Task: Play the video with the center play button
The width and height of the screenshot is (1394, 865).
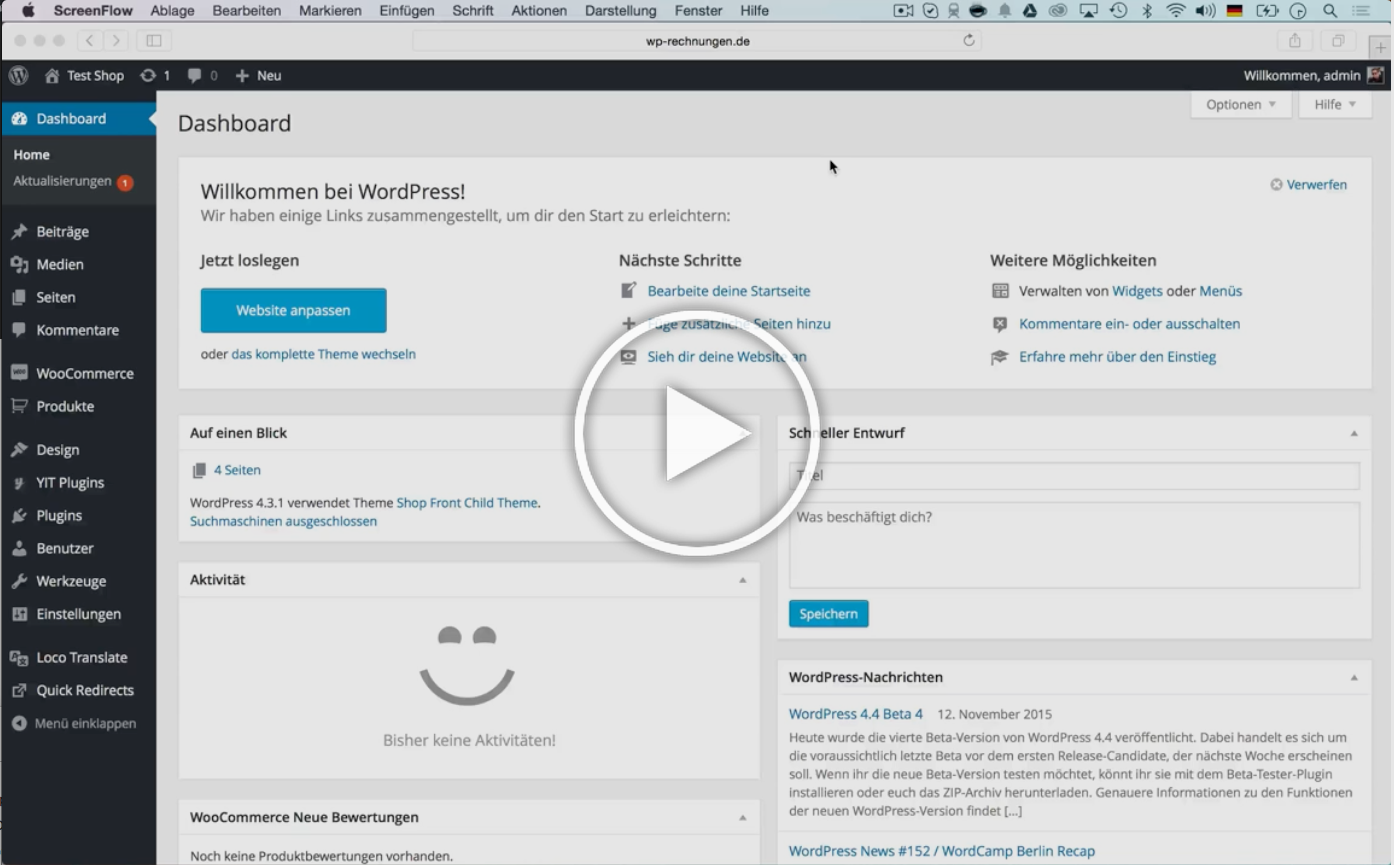Action: click(697, 433)
